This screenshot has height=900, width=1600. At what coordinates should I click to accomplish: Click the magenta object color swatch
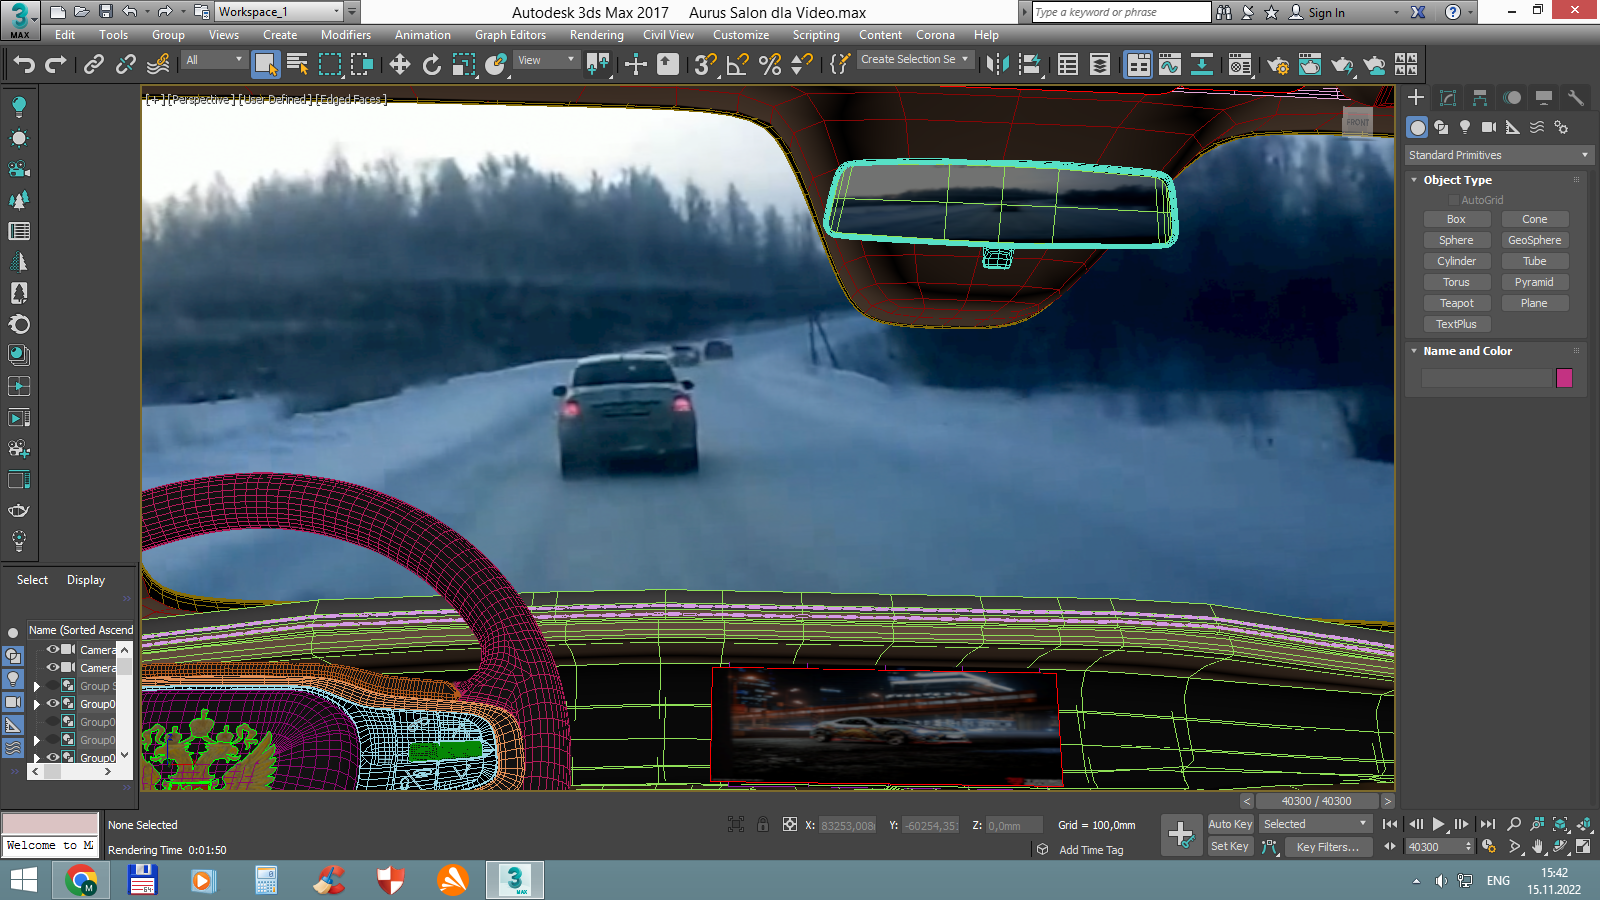click(1564, 378)
